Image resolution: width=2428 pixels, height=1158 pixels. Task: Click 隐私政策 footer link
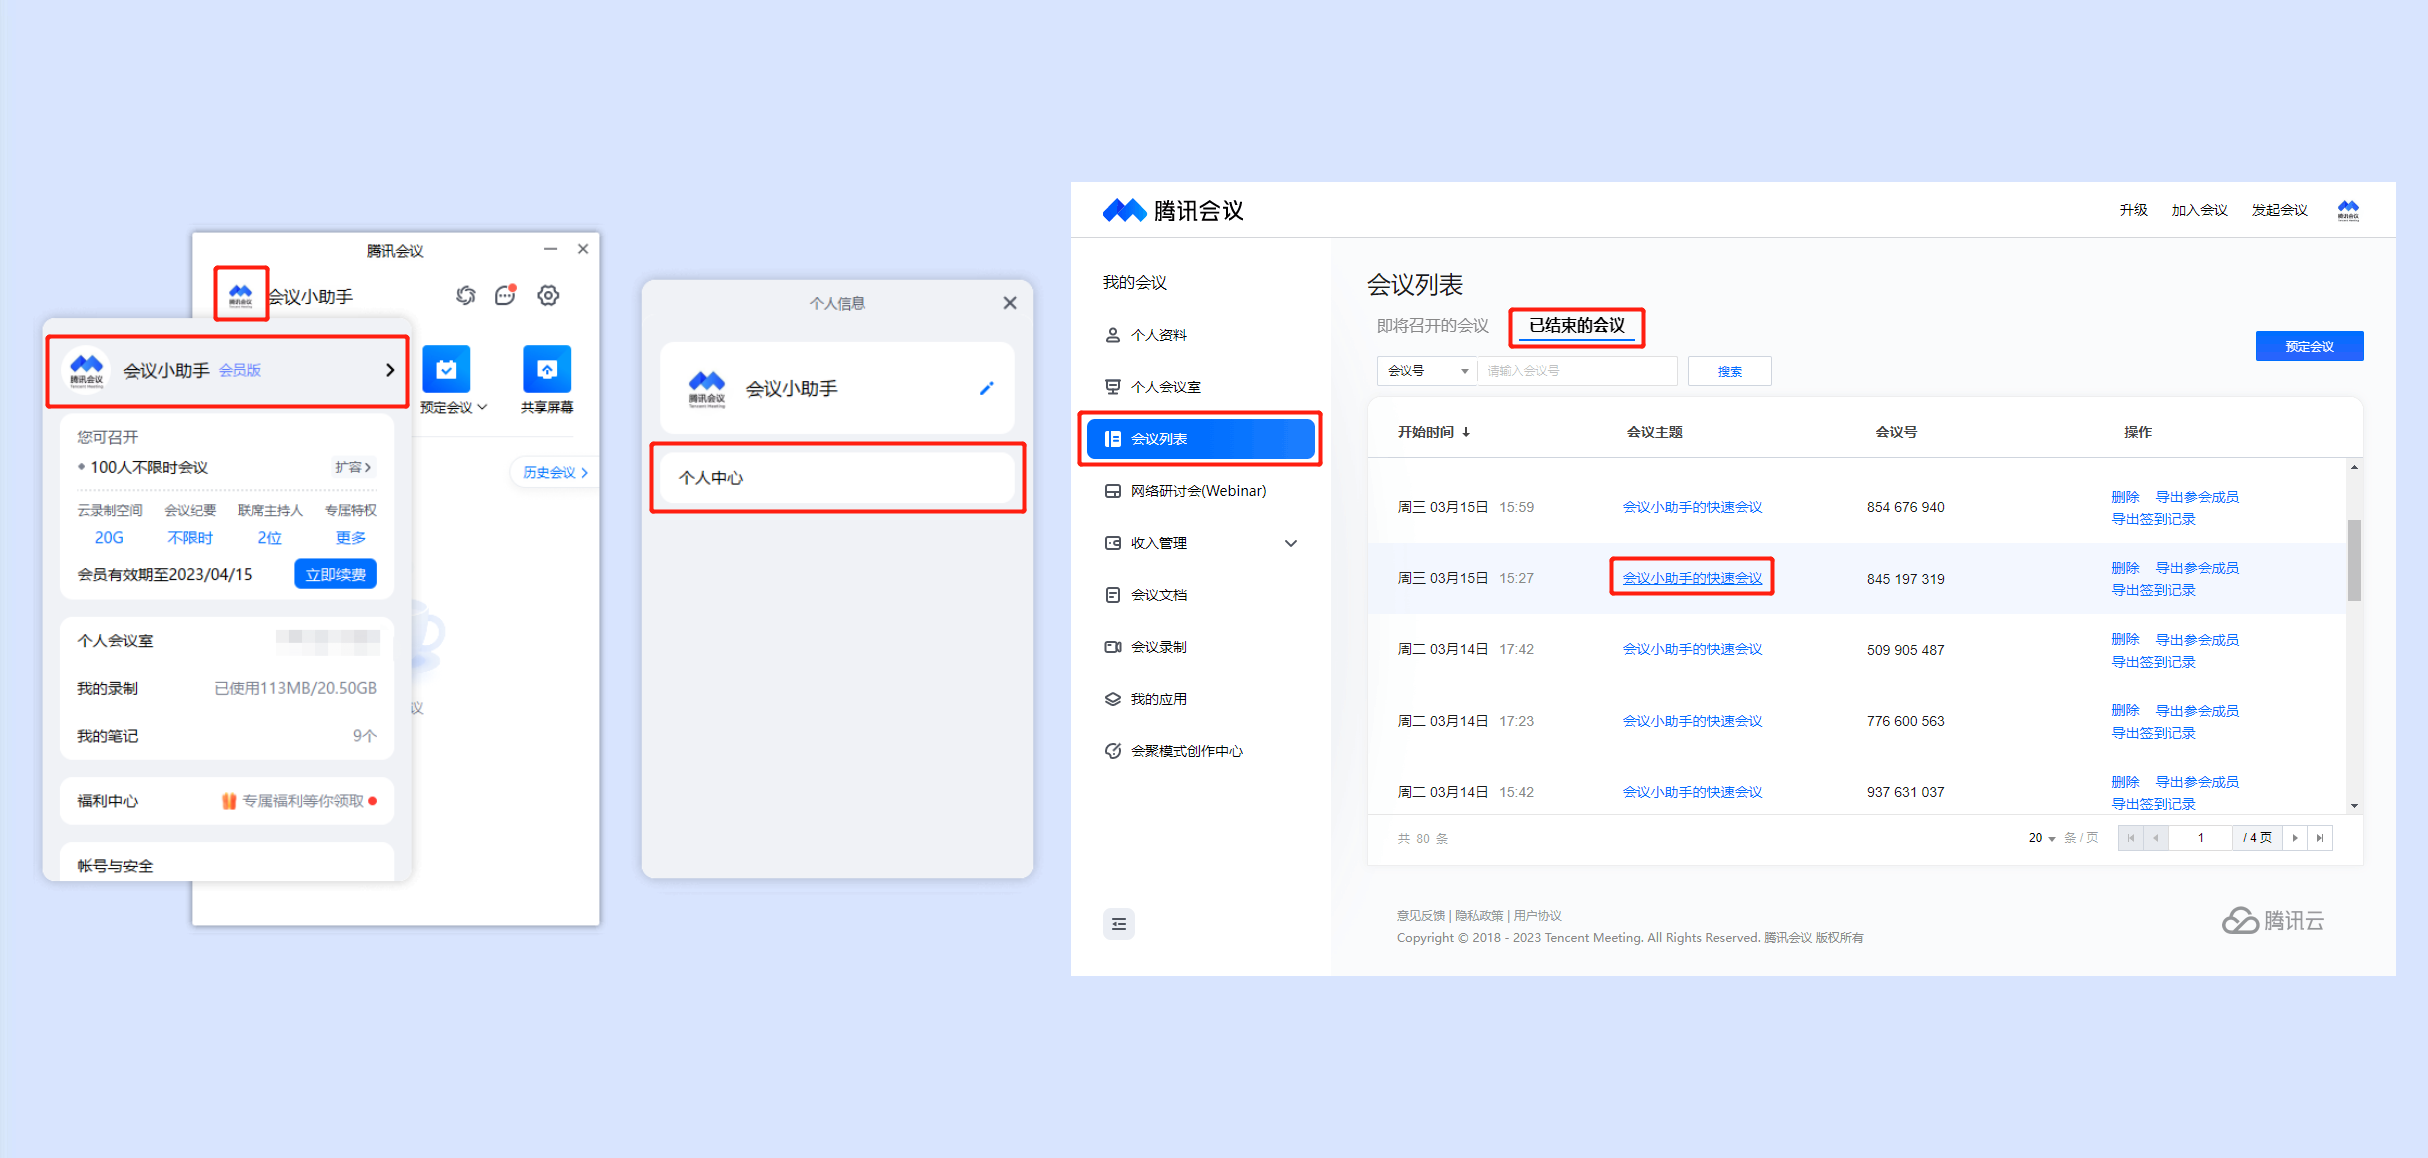point(1479,916)
